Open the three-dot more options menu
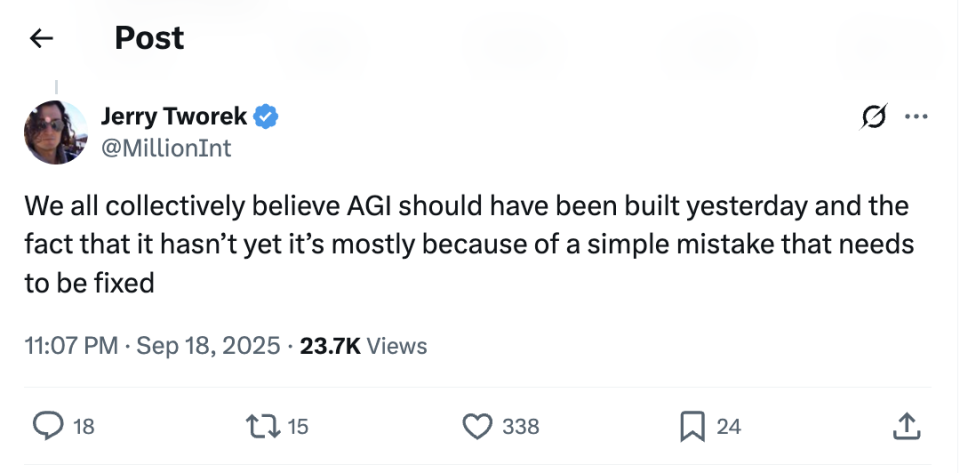Screen dimensions: 960x473 pos(915,117)
